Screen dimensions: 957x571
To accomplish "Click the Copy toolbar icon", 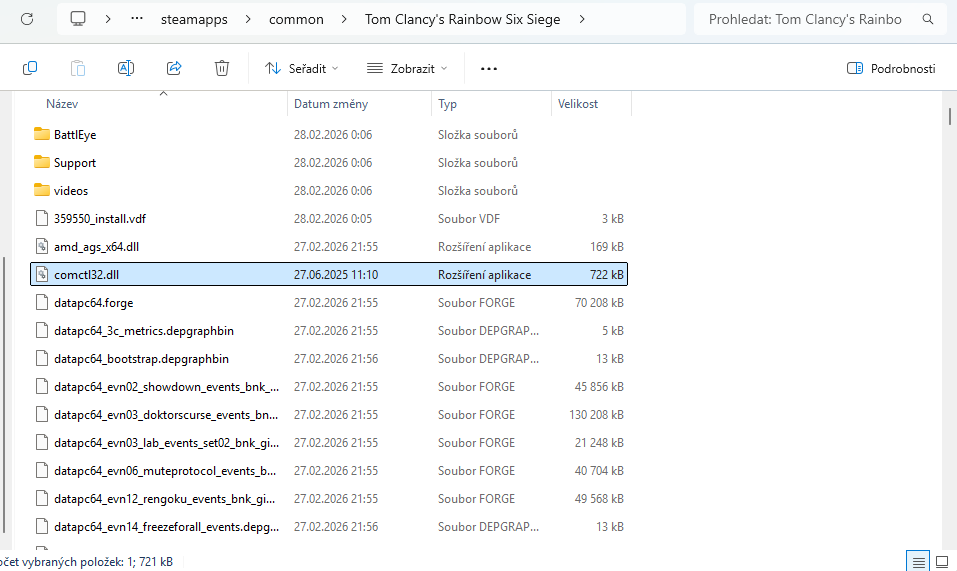I will (x=30, y=68).
